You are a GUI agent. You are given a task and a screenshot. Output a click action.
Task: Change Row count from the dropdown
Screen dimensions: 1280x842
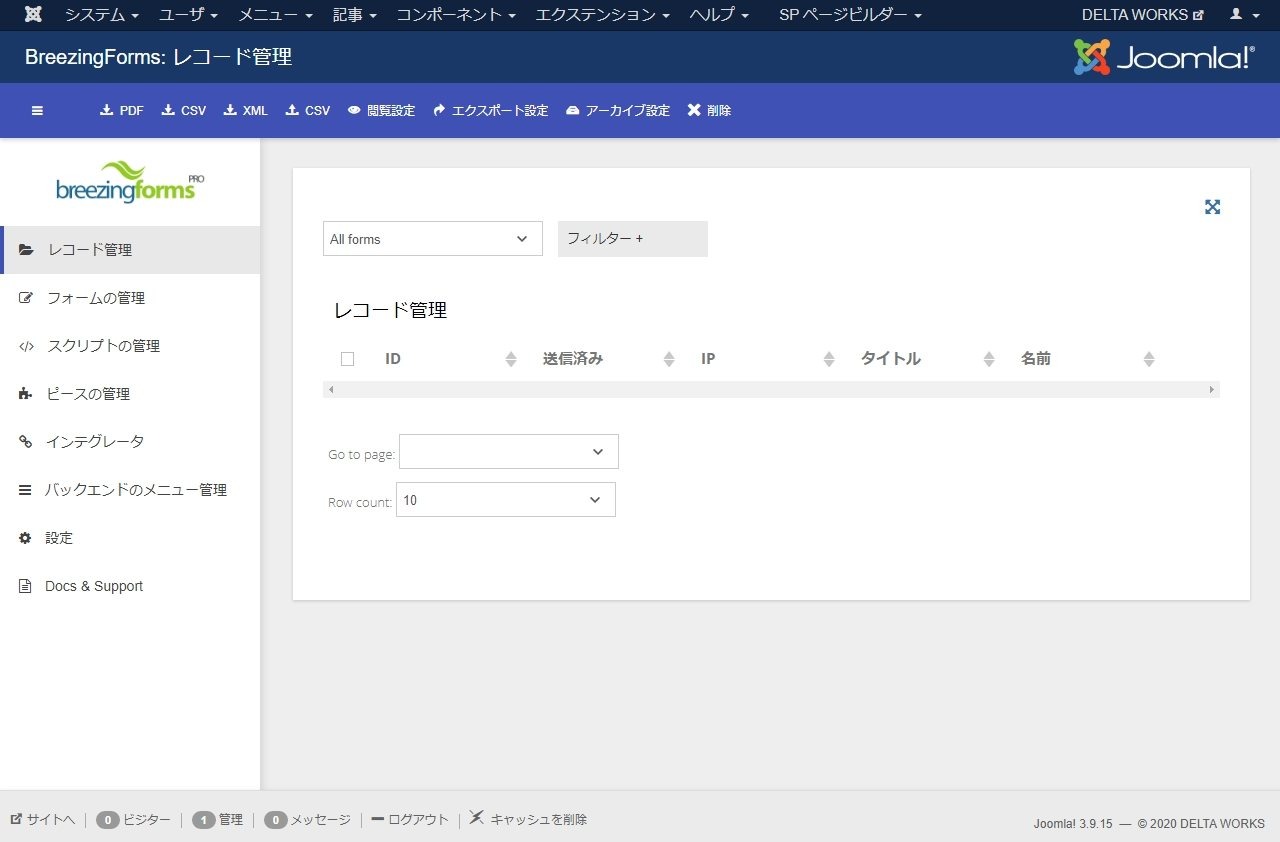click(505, 499)
